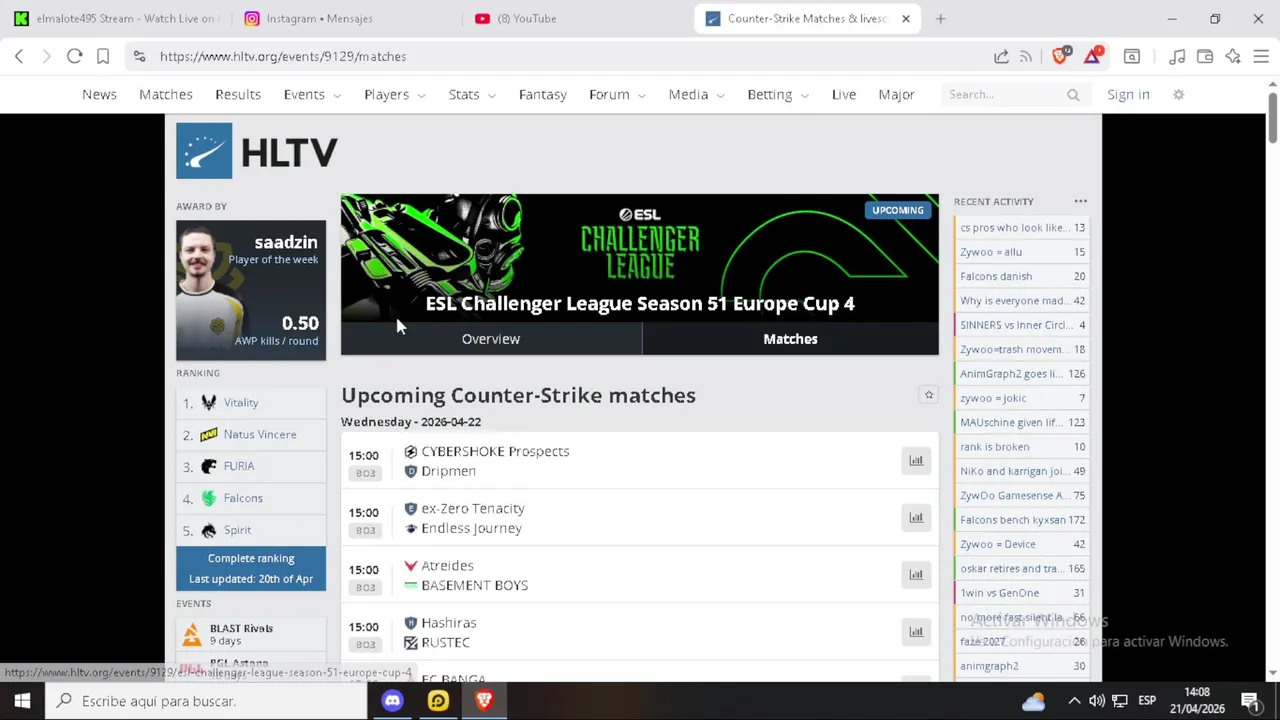Open the Matches menu item

click(166, 94)
